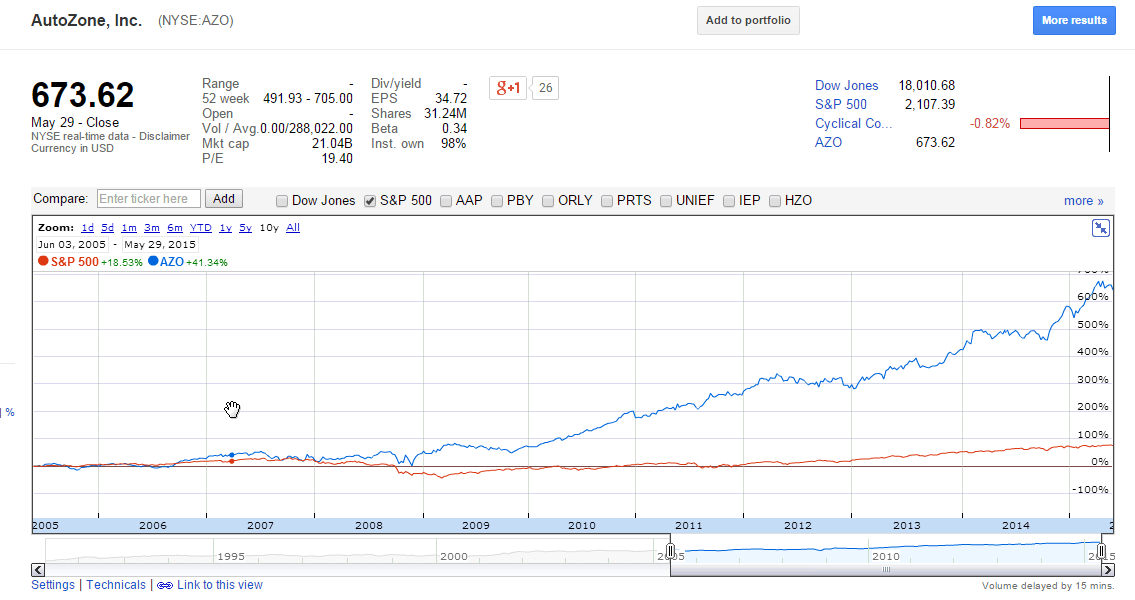Click the -0.82% sector change value
Screen dimensions: 1135x600
click(990, 124)
